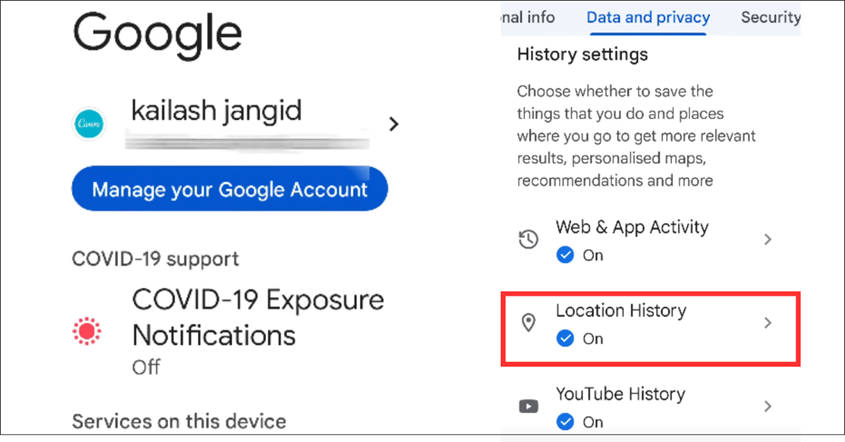Click Manage your Google Account button
Screen dimensions: 845x442
point(230,189)
